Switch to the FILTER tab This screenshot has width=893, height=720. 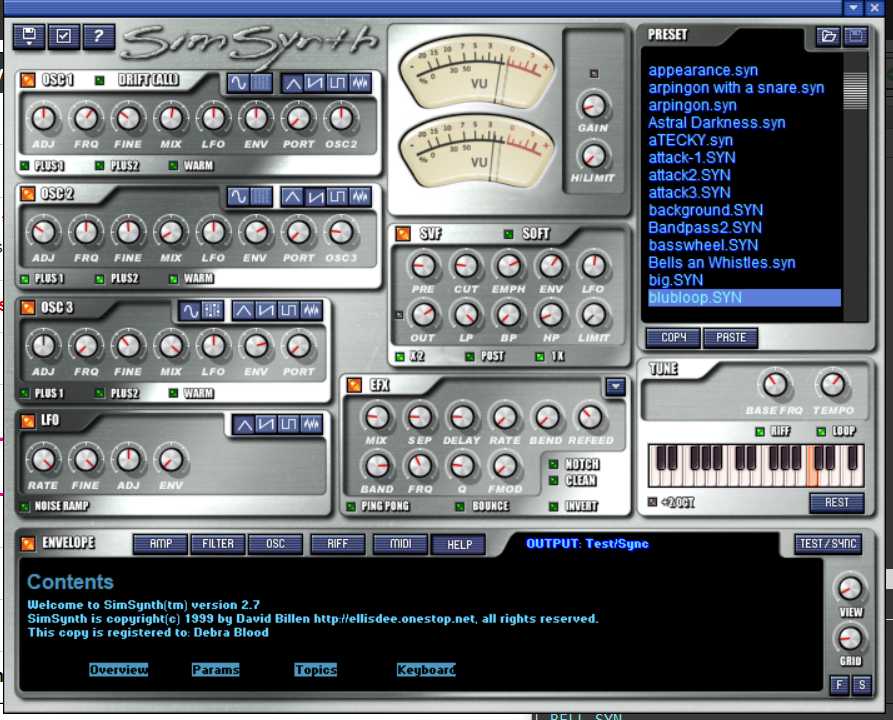[x=217, y=544]
